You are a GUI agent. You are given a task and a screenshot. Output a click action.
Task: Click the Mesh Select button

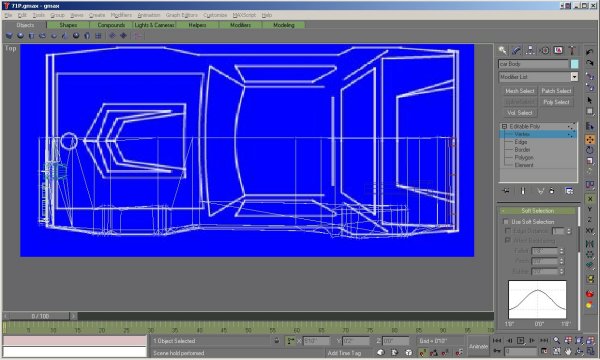519,91
